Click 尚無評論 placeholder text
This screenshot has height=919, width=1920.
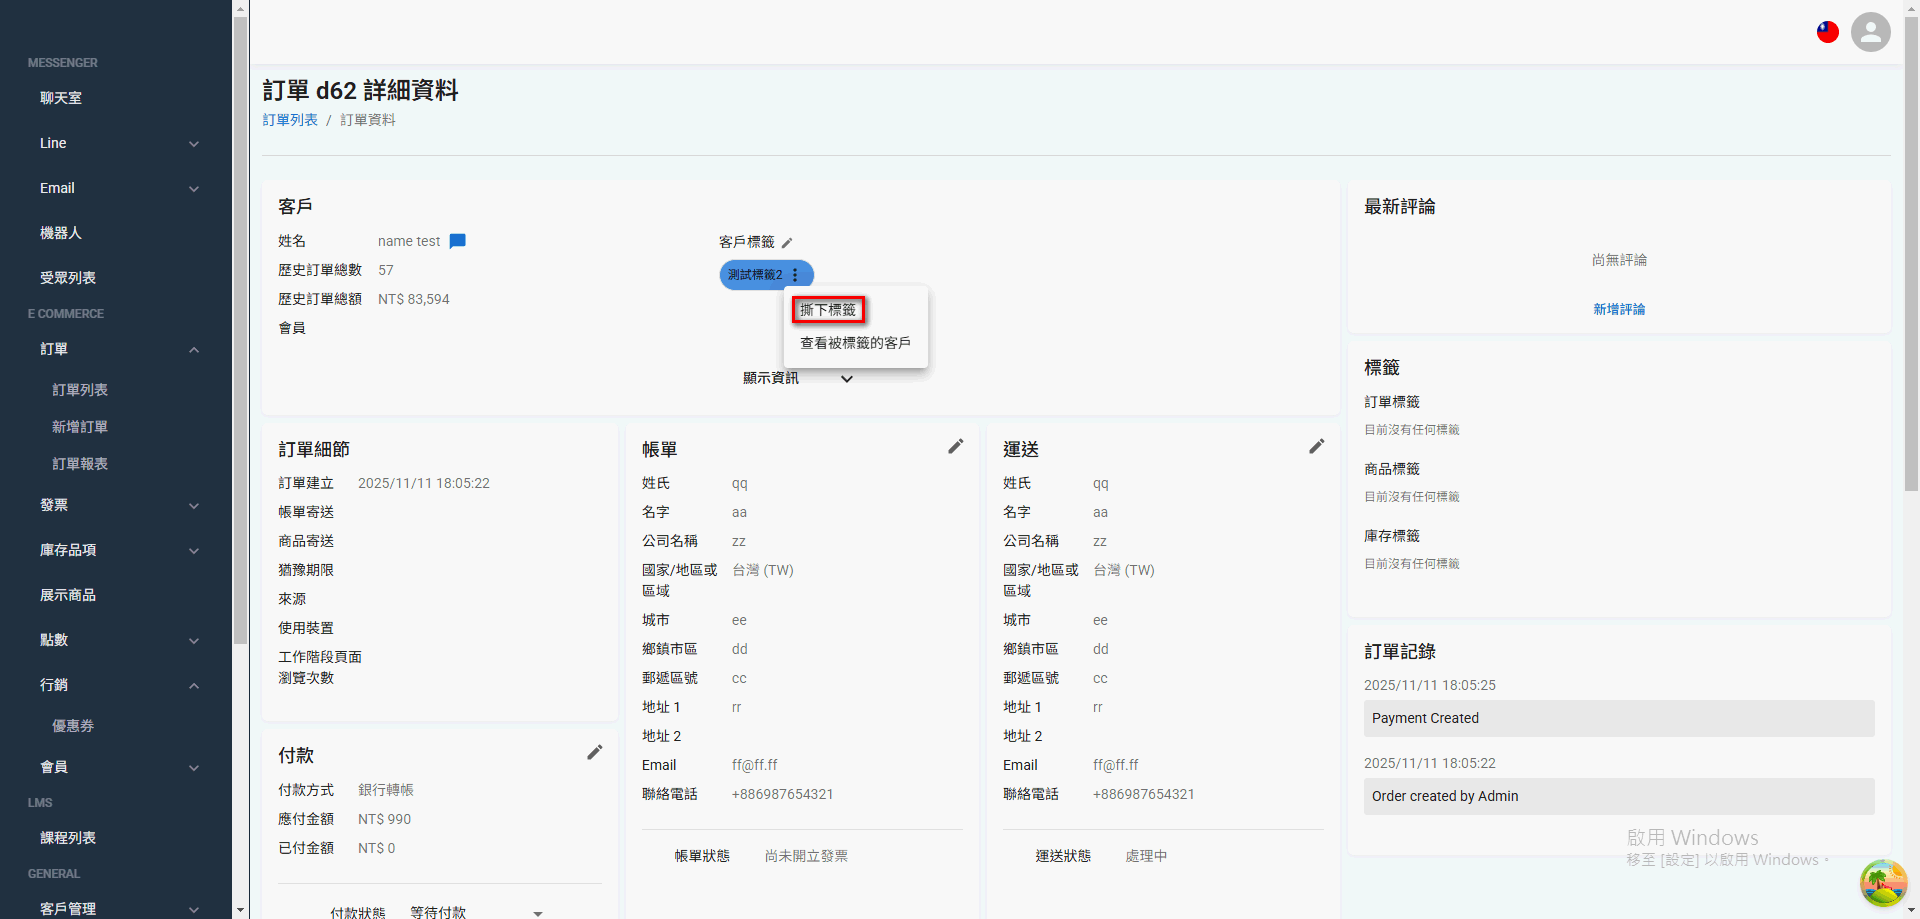tap(1619, 260)
